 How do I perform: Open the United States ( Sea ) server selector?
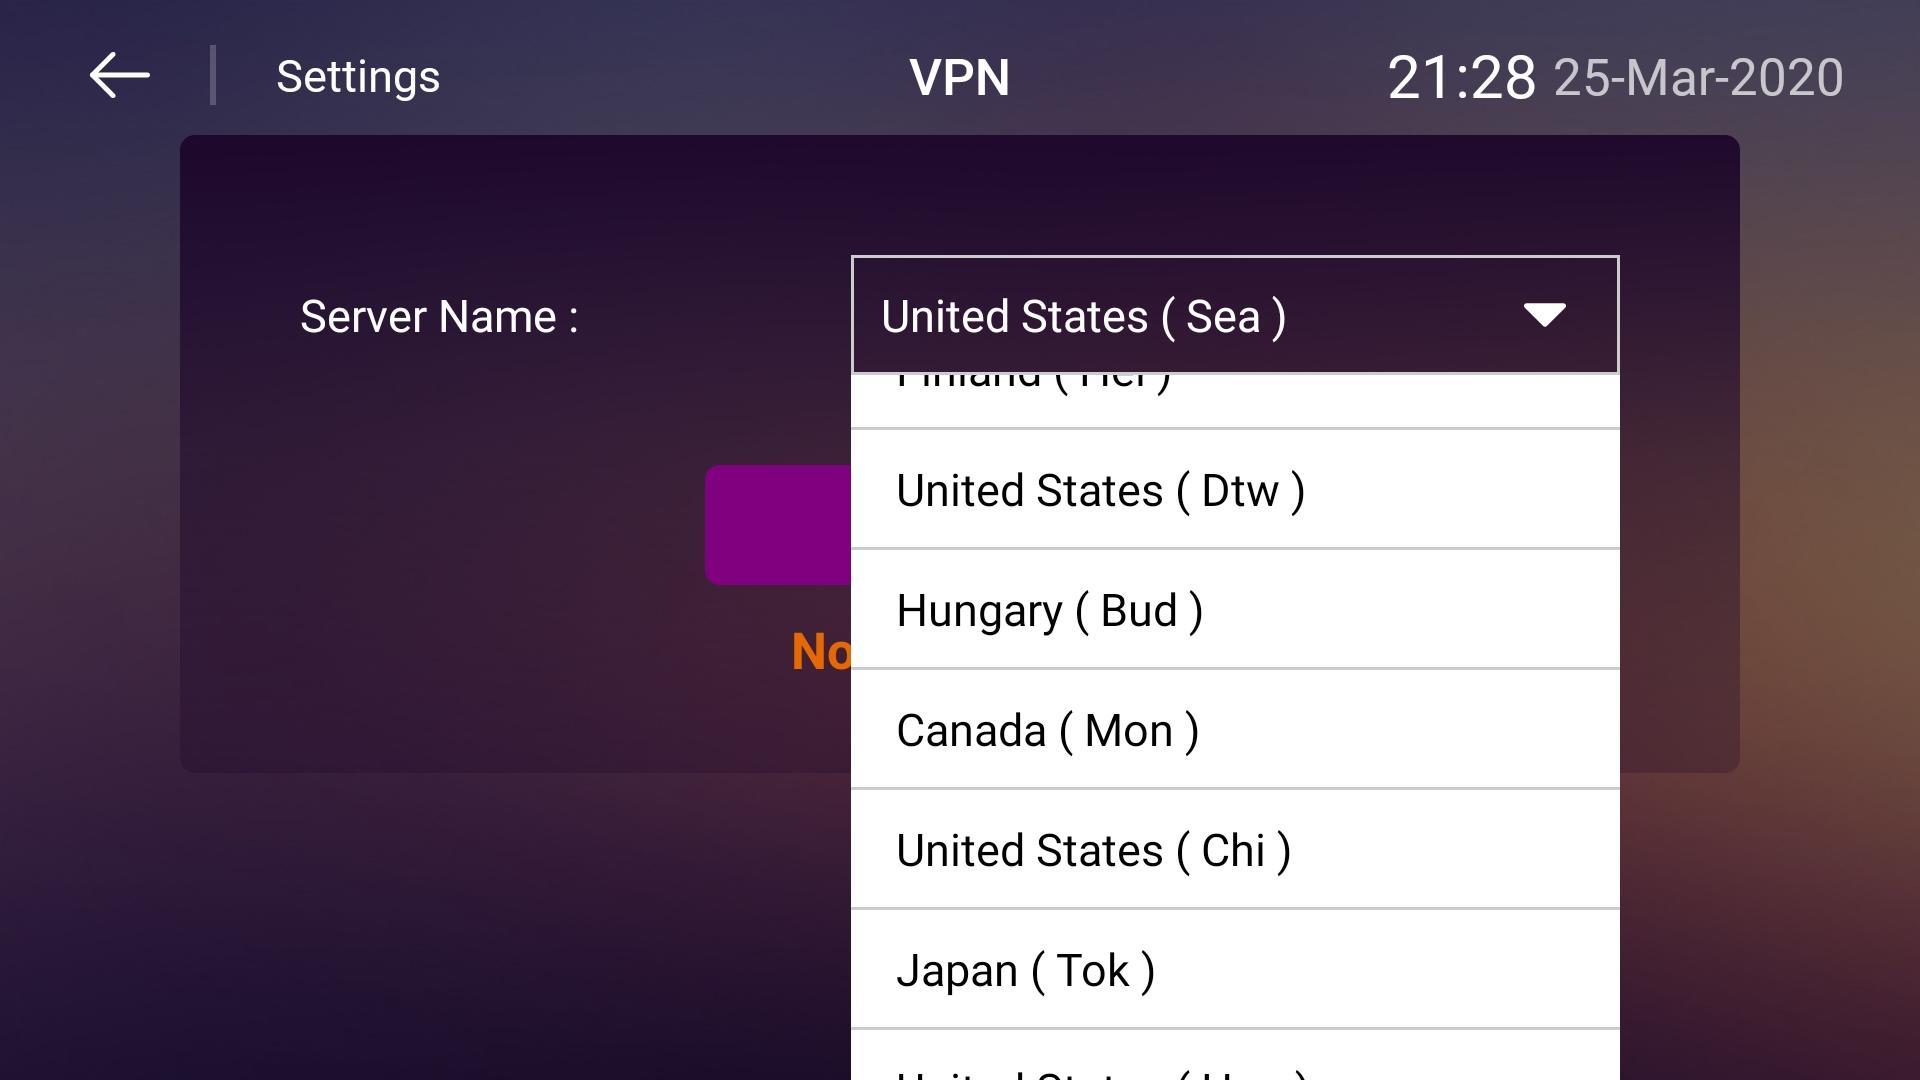click(x=1235, y=315)
